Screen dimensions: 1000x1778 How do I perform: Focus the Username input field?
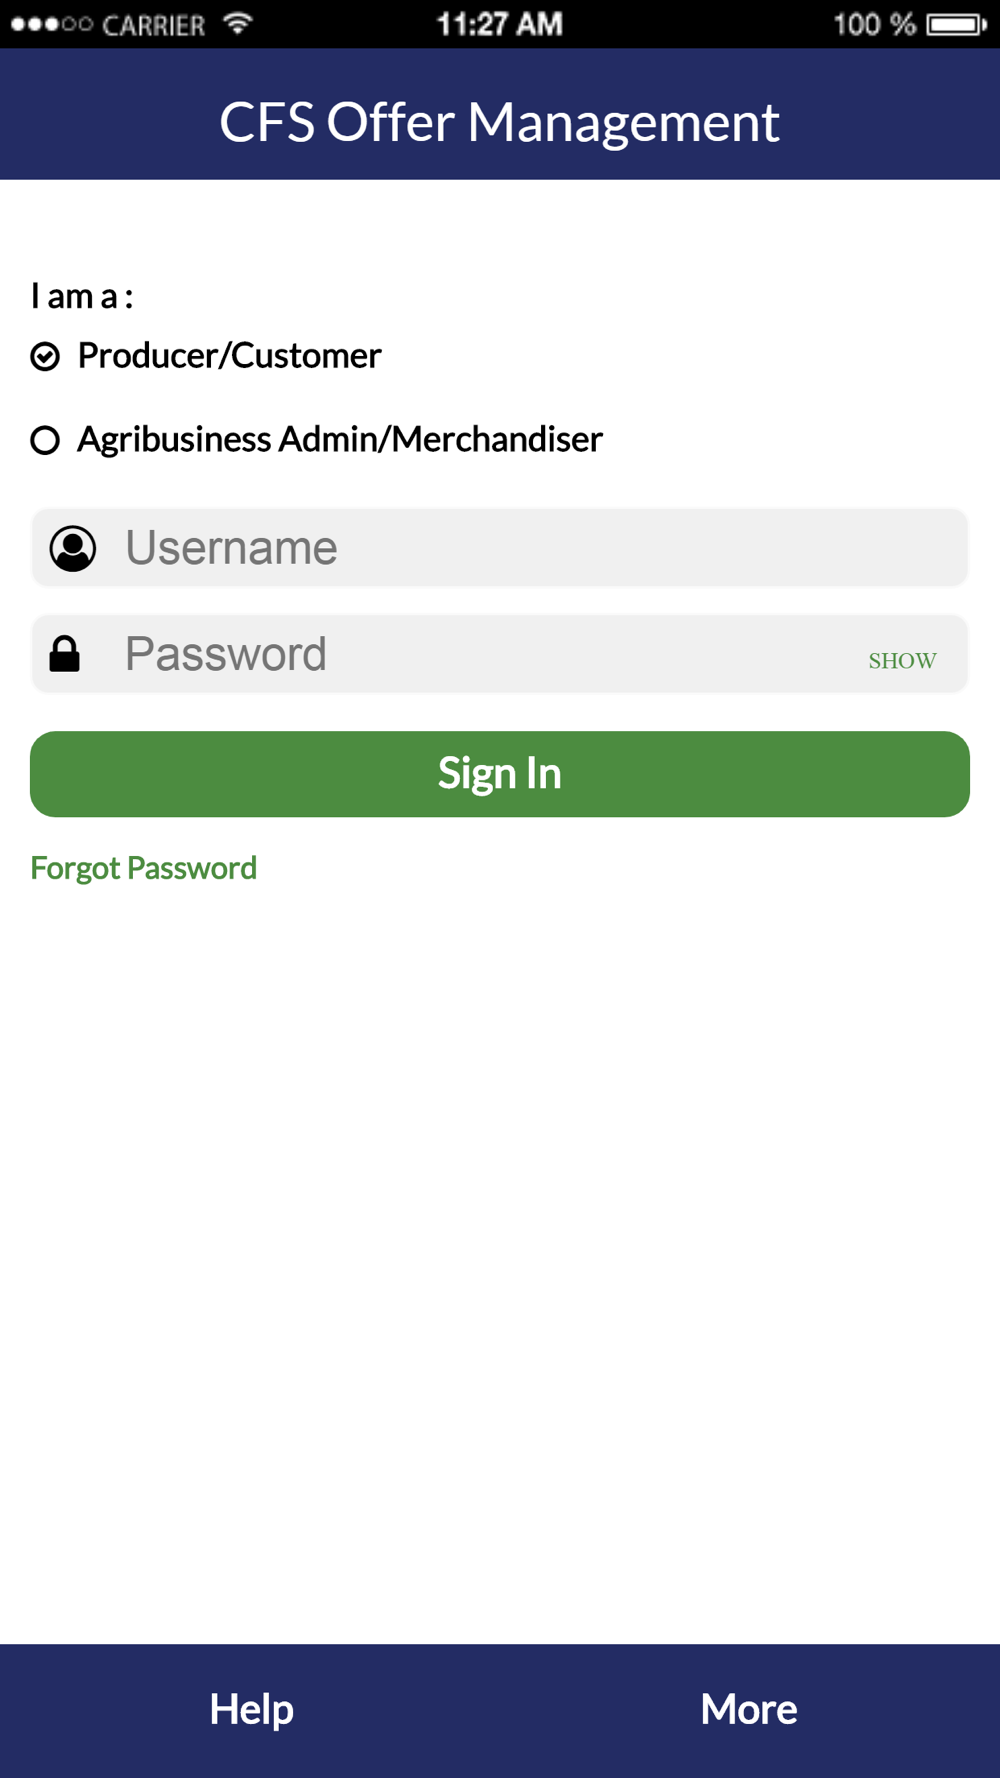point(499,547)
